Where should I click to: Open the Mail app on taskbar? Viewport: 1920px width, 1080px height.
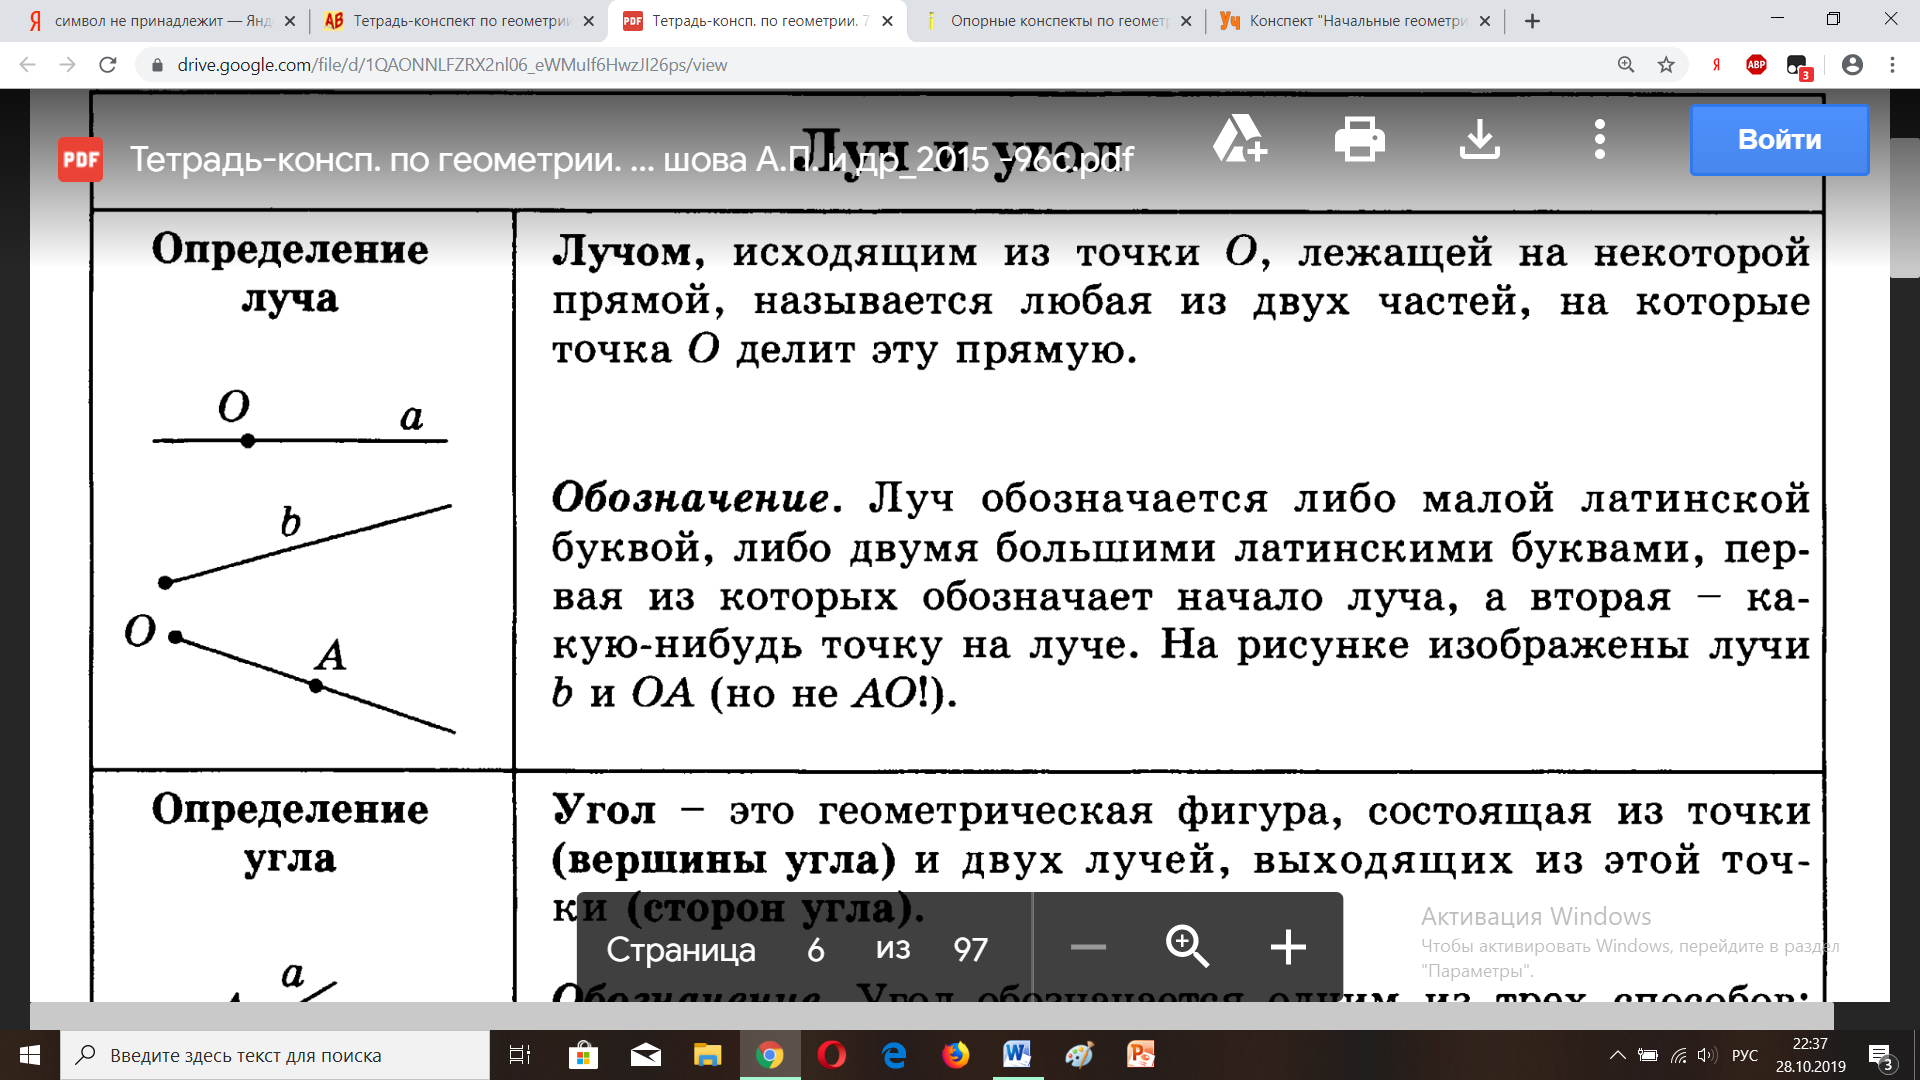[x=646, y=1055]
